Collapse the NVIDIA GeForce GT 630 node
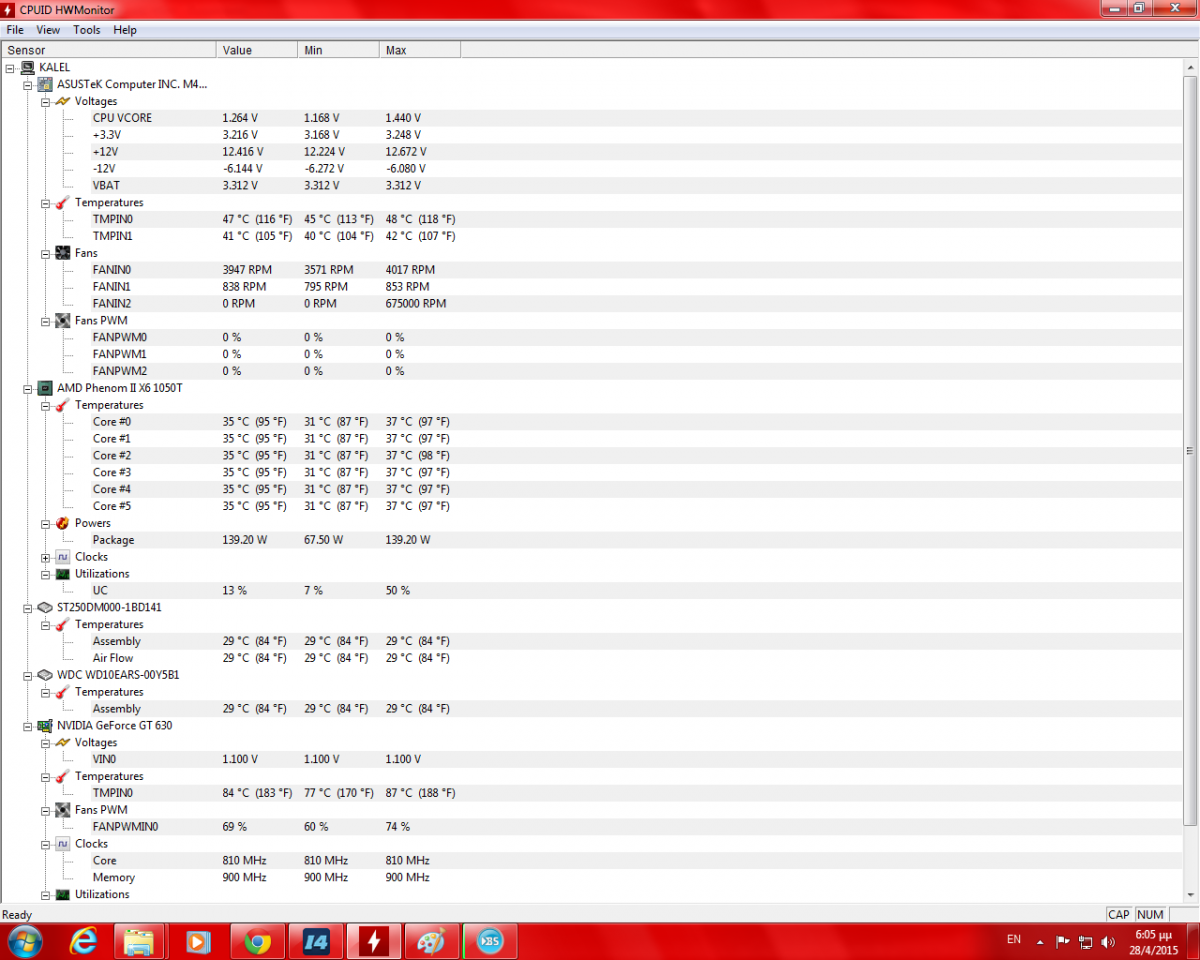 tap(28, 725)
